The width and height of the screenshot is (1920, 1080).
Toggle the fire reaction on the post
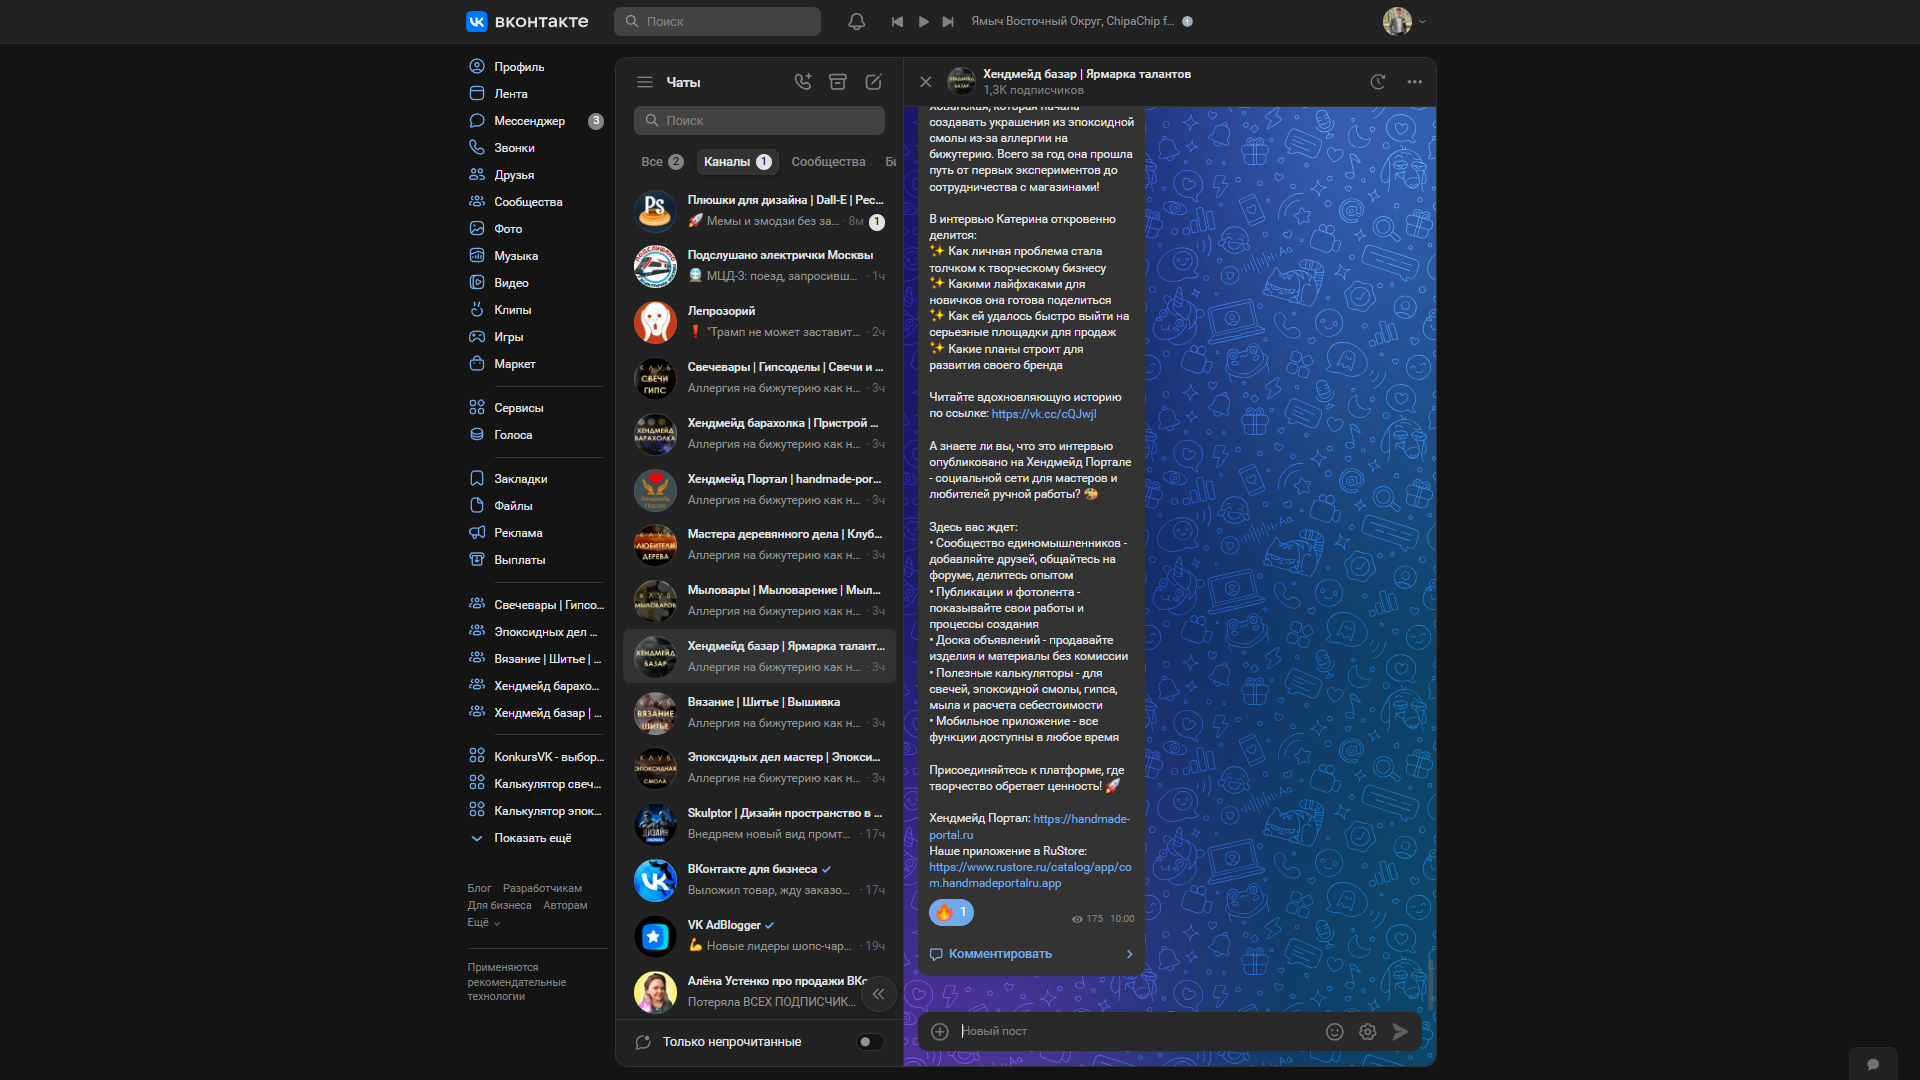[x=951, y=912]
